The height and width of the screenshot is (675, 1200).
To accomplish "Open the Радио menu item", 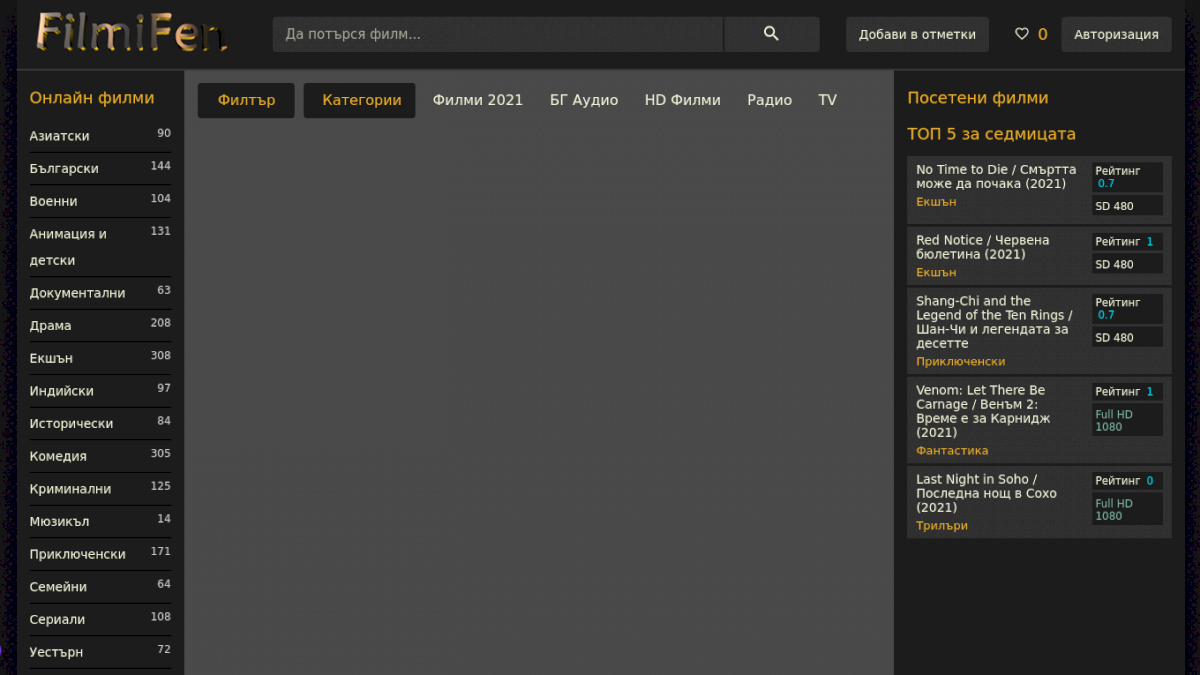I will (x=769, y=100).
